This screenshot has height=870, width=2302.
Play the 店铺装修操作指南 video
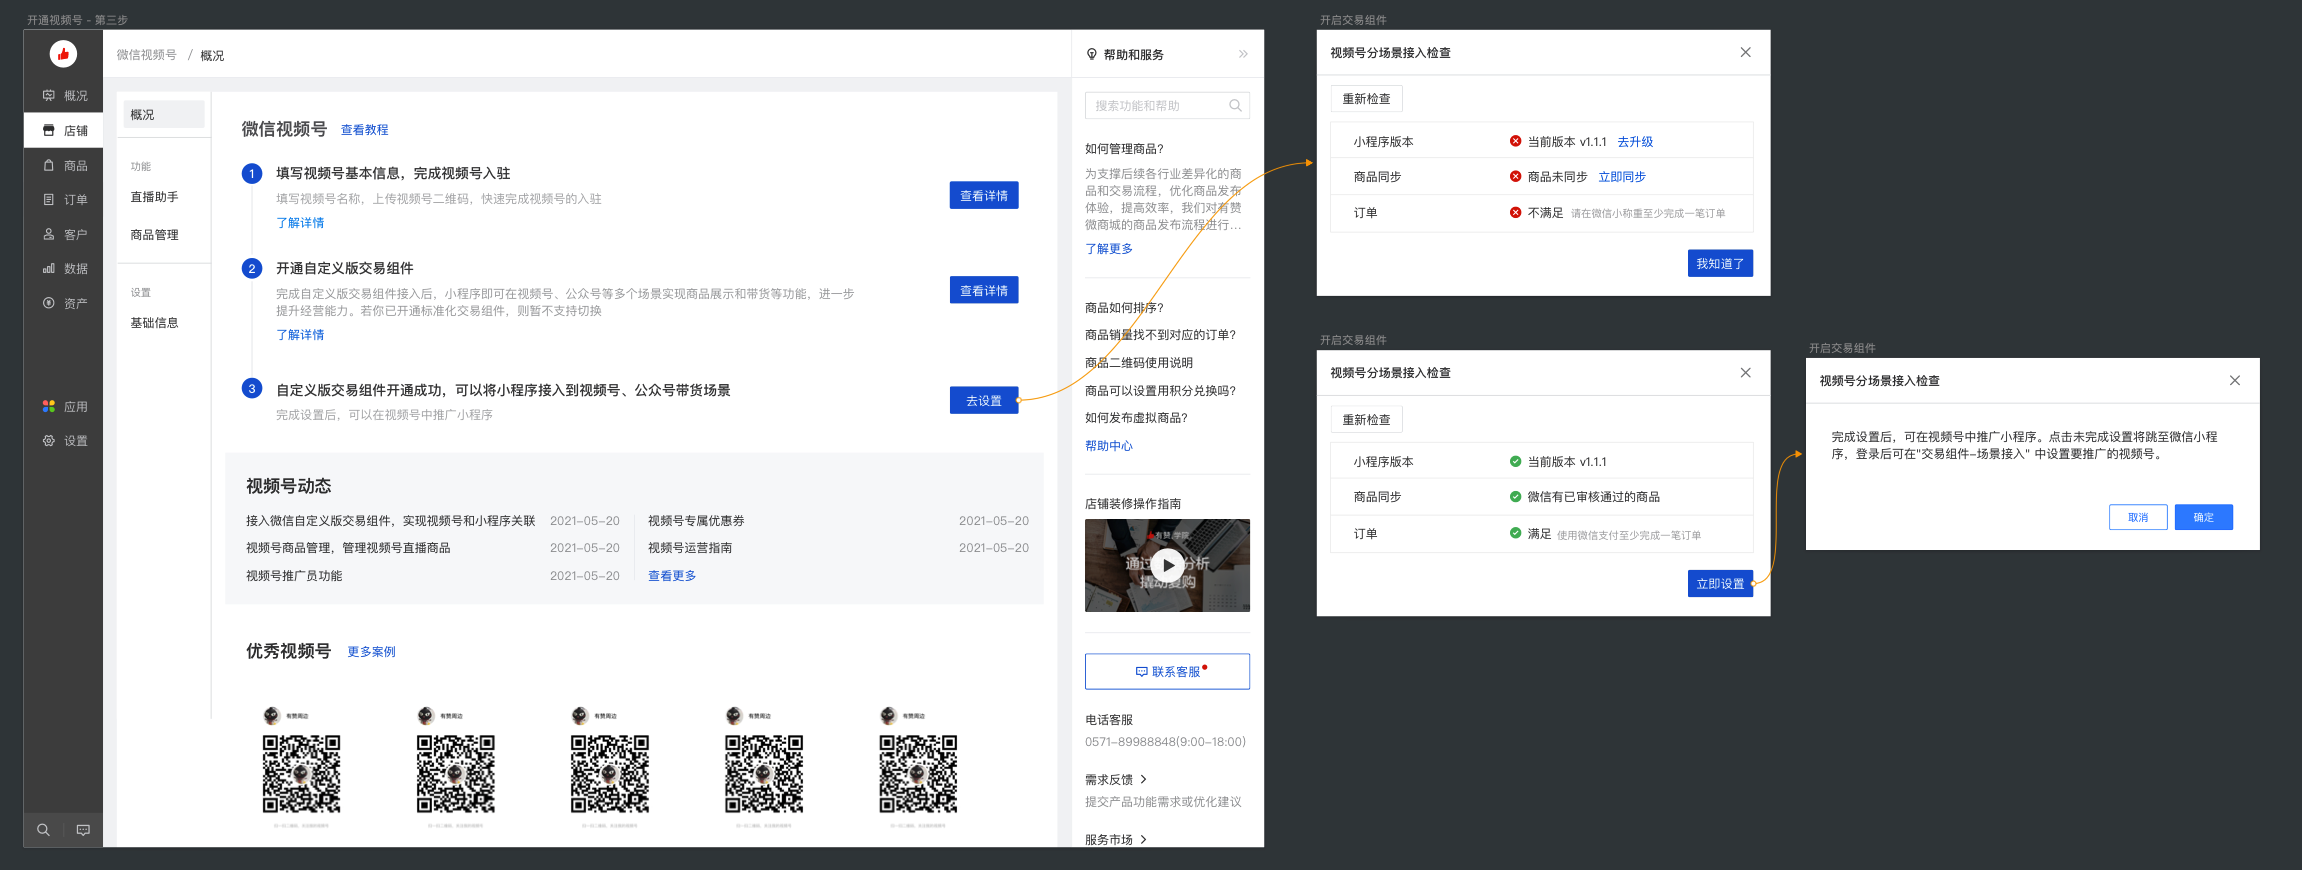1167,565
